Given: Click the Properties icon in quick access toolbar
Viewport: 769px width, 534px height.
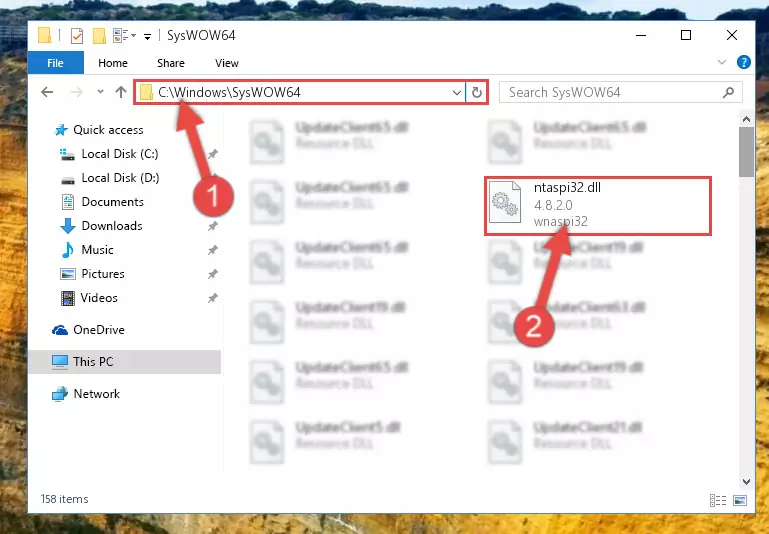Looking at the screenshot, I should click(77, 36).
